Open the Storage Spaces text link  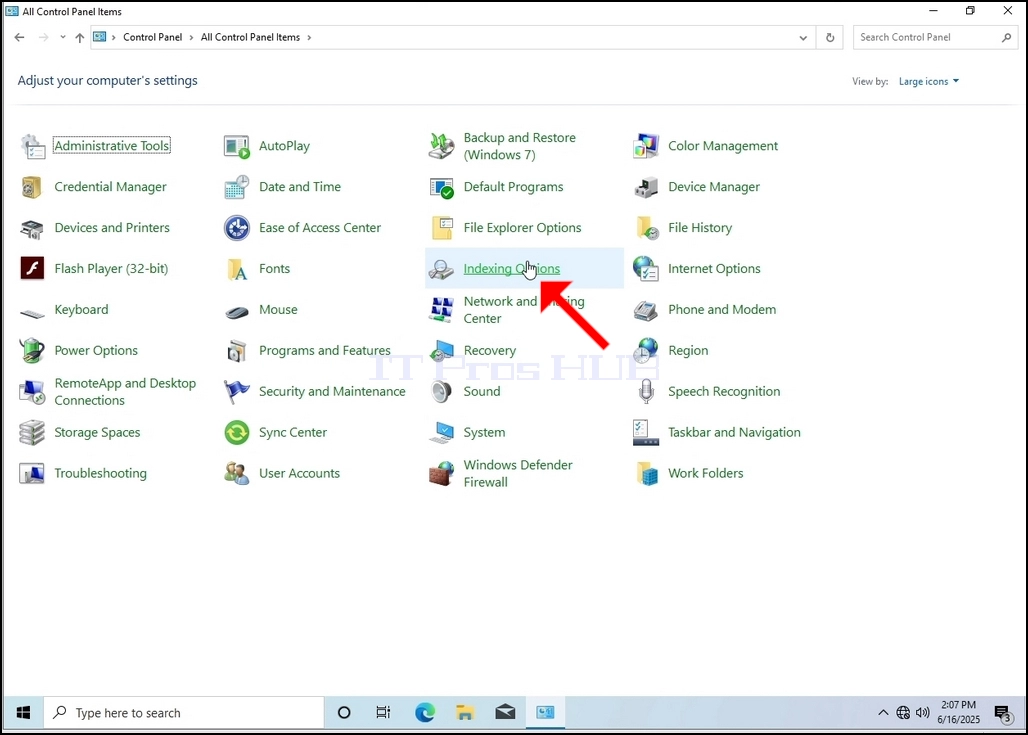click(97, 433)
